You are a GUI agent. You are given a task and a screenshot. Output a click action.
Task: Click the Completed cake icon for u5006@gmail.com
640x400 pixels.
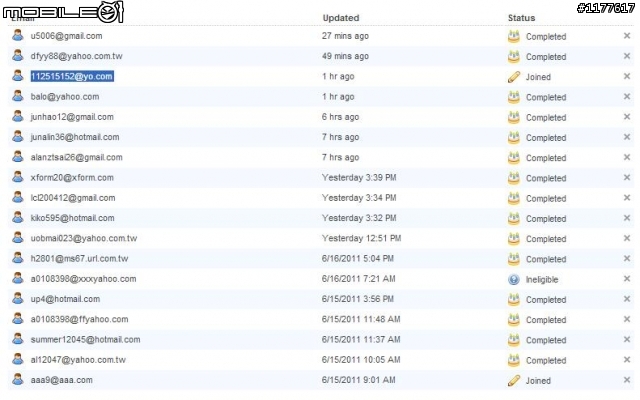[513, 36]
